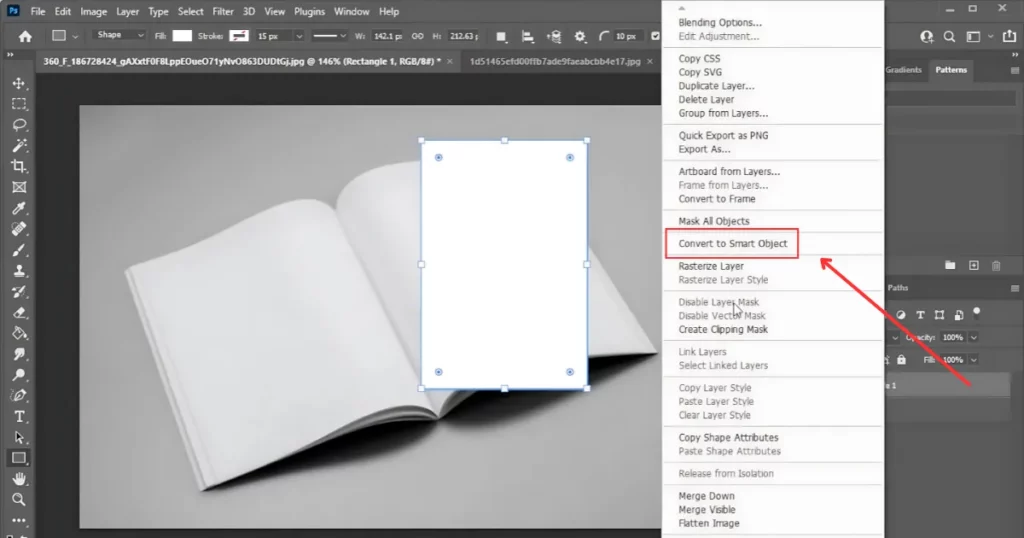Turn layer filtering switch on or off

click(x=977, y=312)
